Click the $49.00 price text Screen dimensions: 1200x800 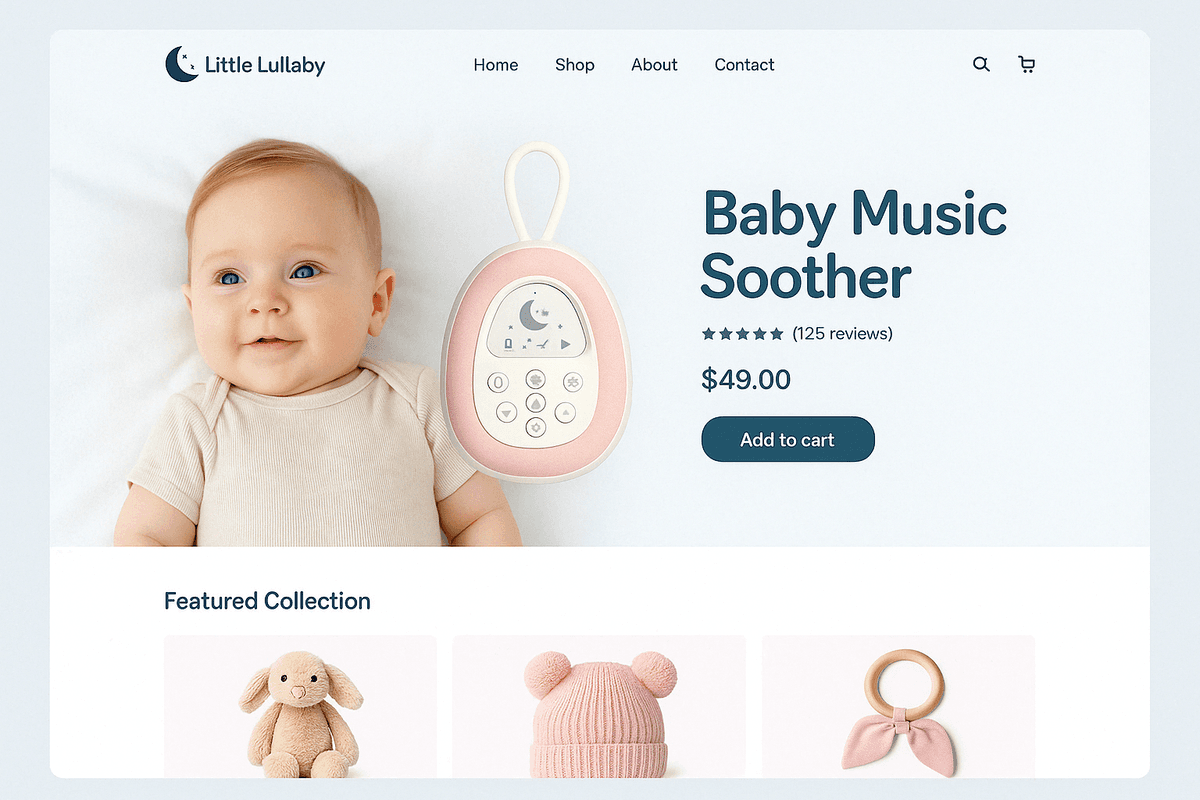746,380
